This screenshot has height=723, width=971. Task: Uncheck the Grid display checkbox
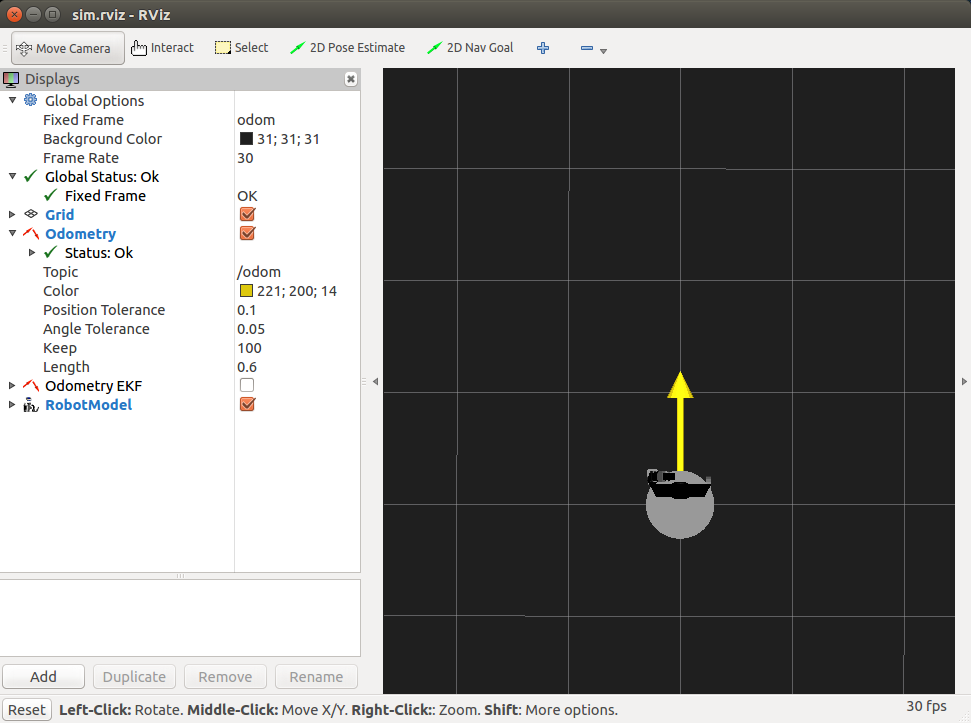tap(247, 214)
